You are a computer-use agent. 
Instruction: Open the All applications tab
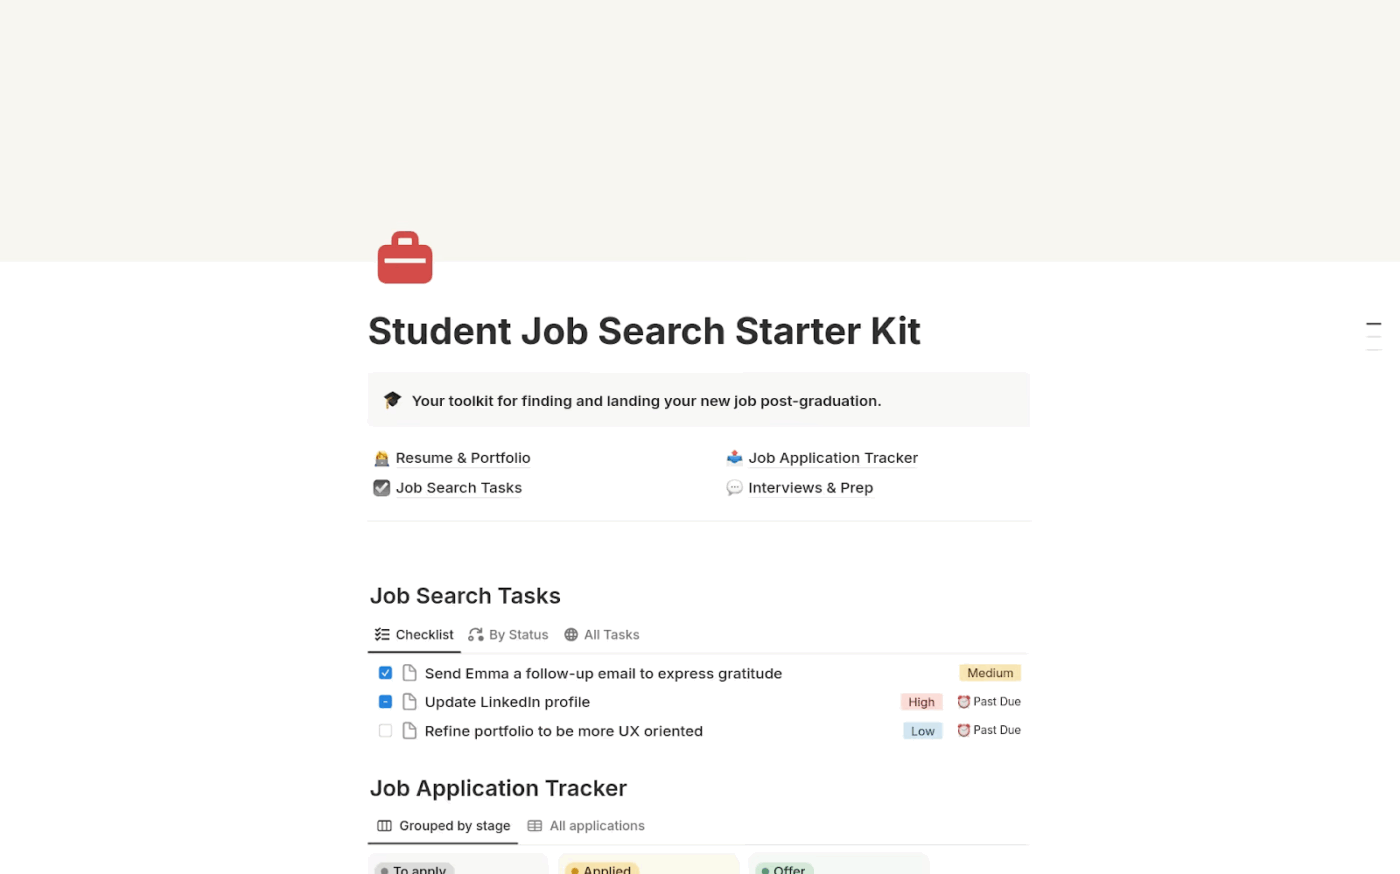pyautogui.click(x=586, y=826)
